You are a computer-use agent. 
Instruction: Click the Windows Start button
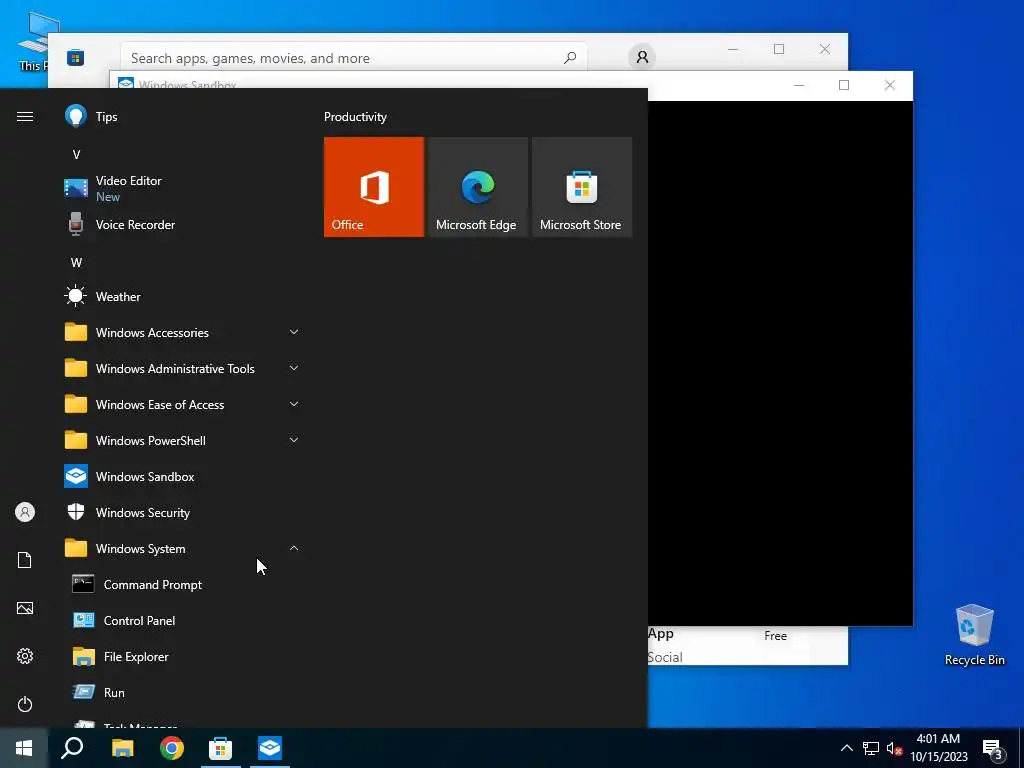[24, 748]
